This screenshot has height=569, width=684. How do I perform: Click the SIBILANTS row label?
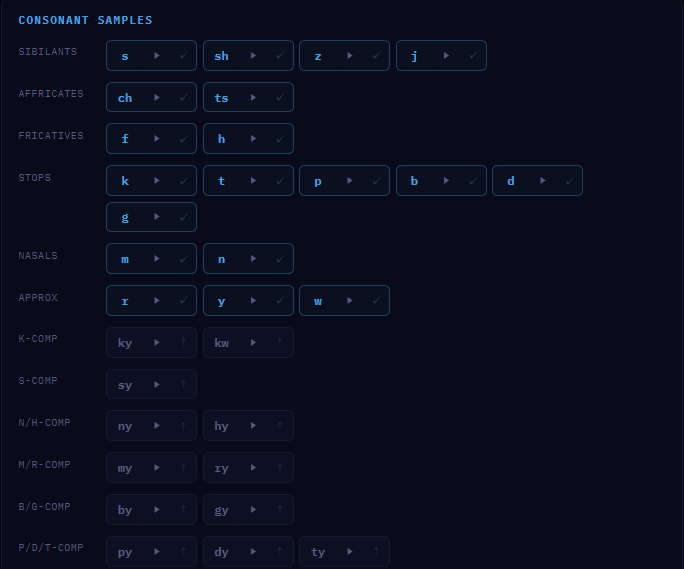pos(48,51)
